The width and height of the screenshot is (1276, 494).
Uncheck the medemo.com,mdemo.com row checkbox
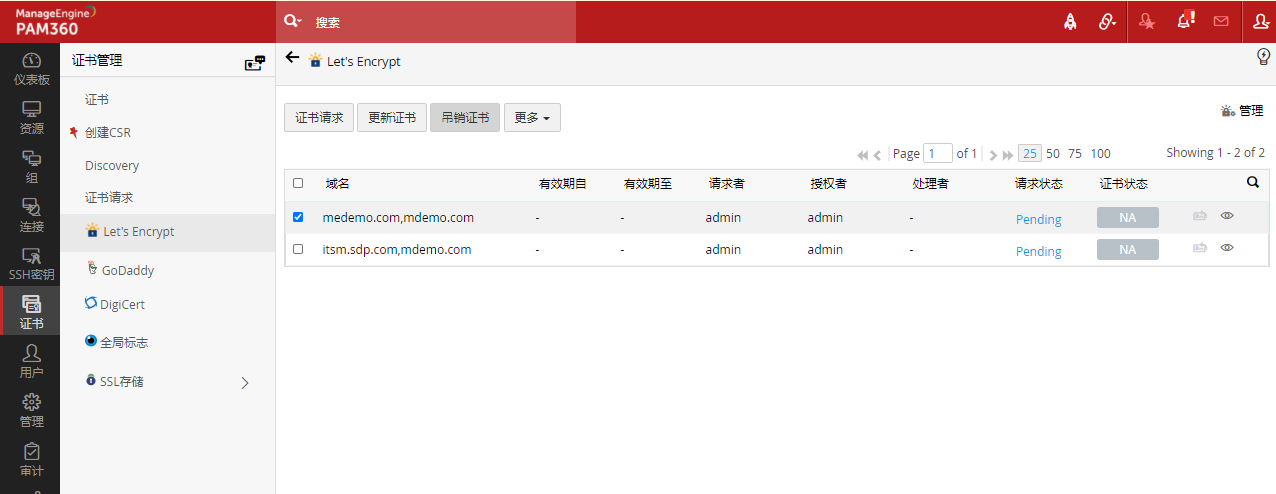[298, 217]
